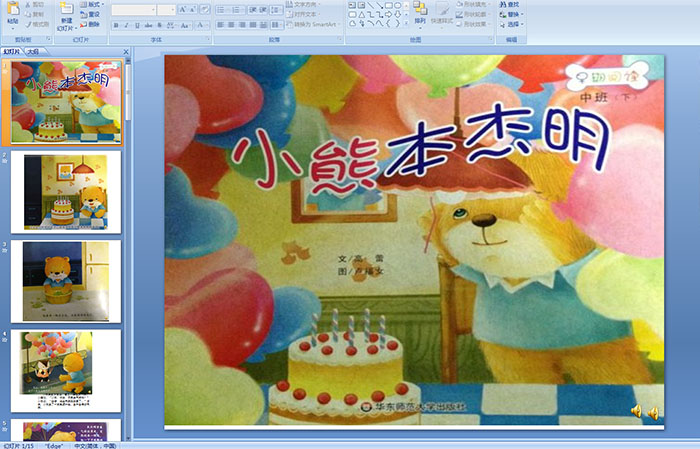Viewport: 700px width, 449px height.
Task: Click the second sound speaker icon on slide
Action: click(653, 414)
